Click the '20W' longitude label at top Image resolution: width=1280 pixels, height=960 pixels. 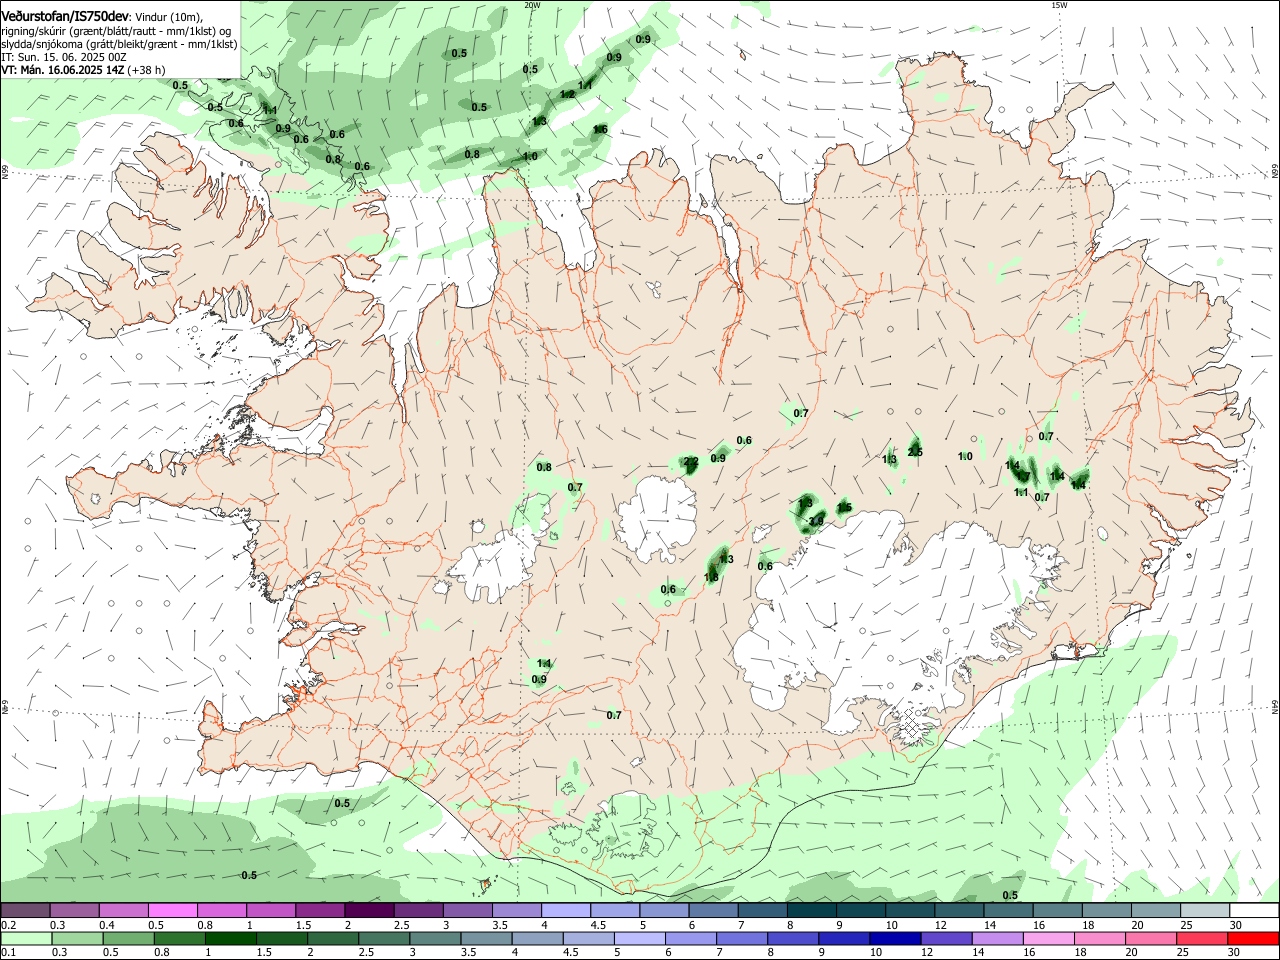(x=532, y=5)
